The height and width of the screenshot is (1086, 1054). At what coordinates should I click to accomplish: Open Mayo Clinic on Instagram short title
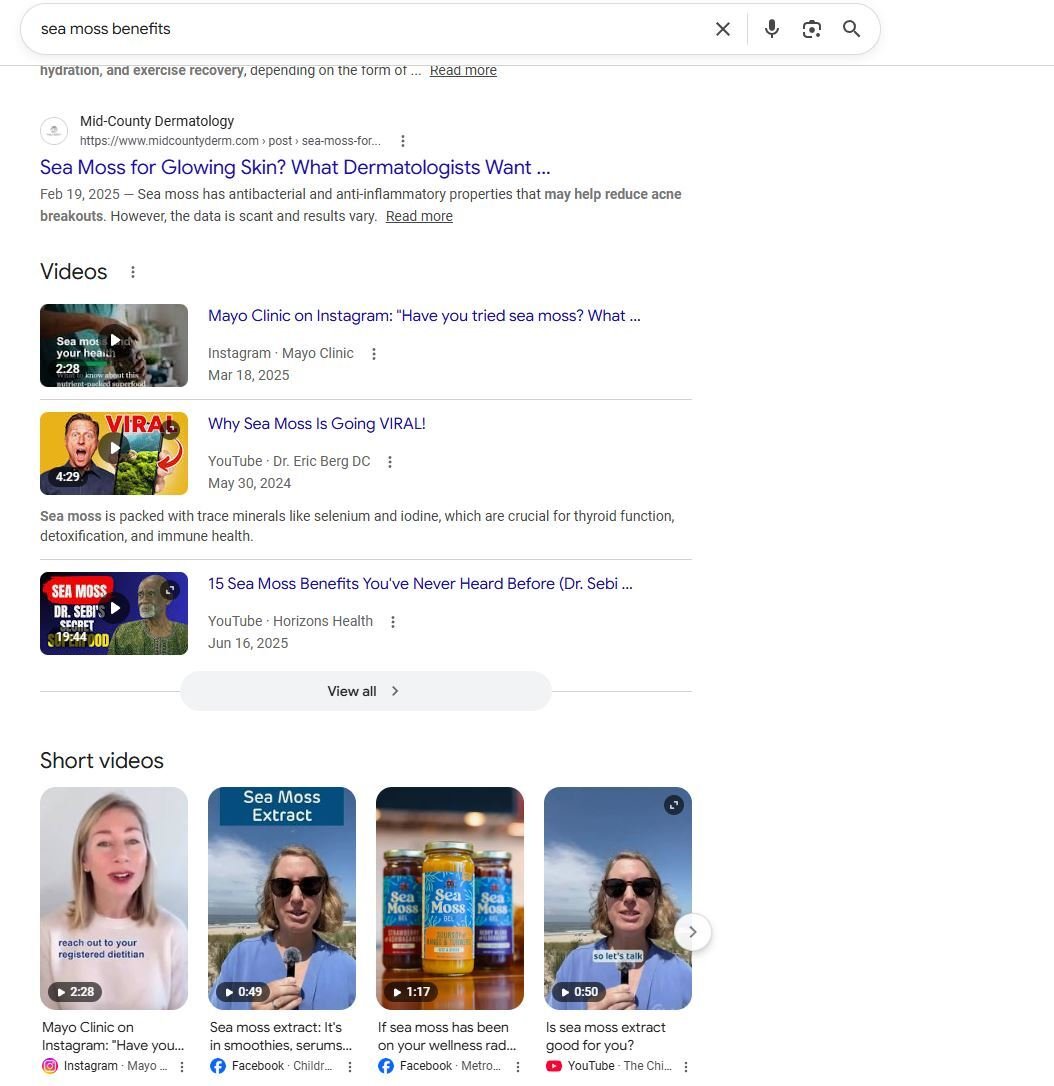coord(113,1036)
